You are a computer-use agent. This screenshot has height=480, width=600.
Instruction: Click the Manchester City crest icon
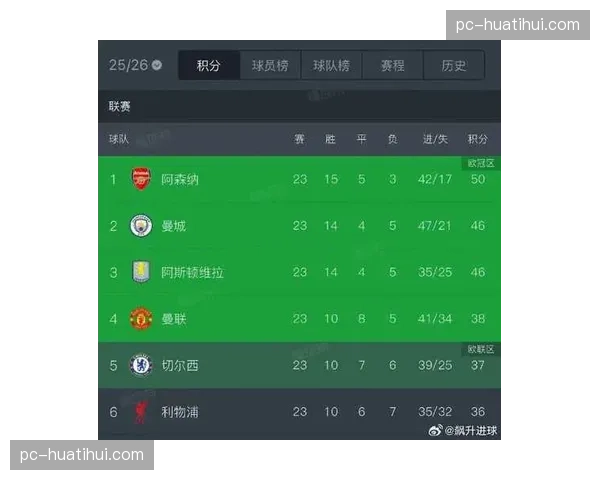pos(141,226)
